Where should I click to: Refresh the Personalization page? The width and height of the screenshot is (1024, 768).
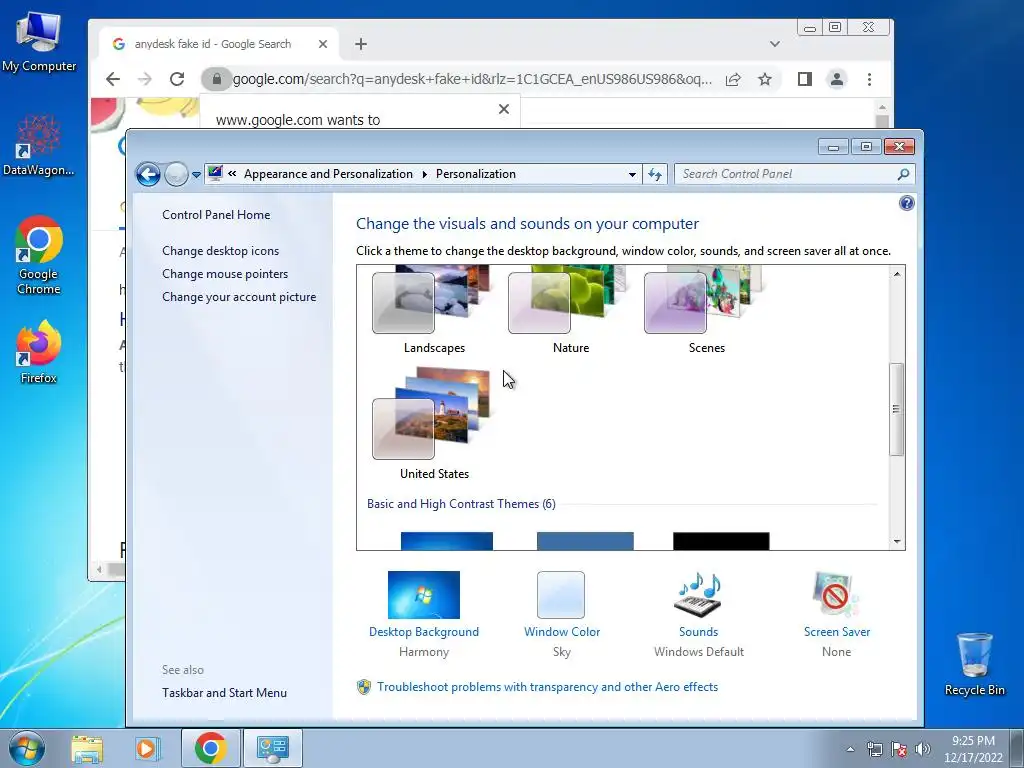coord(655,174)
